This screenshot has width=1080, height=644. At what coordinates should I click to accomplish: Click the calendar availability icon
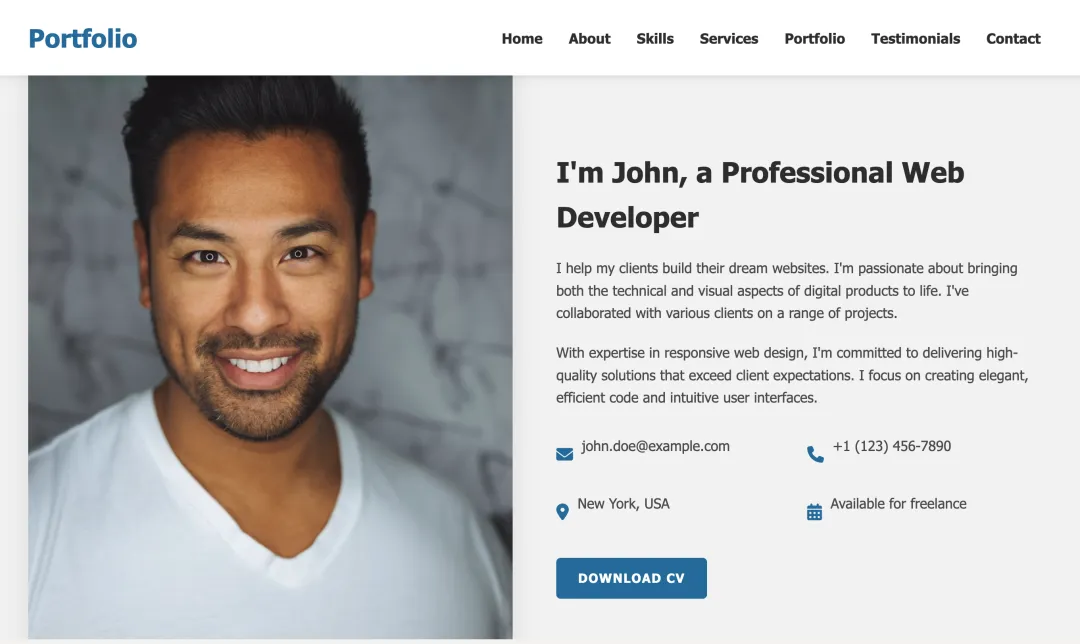click(814, 512)
